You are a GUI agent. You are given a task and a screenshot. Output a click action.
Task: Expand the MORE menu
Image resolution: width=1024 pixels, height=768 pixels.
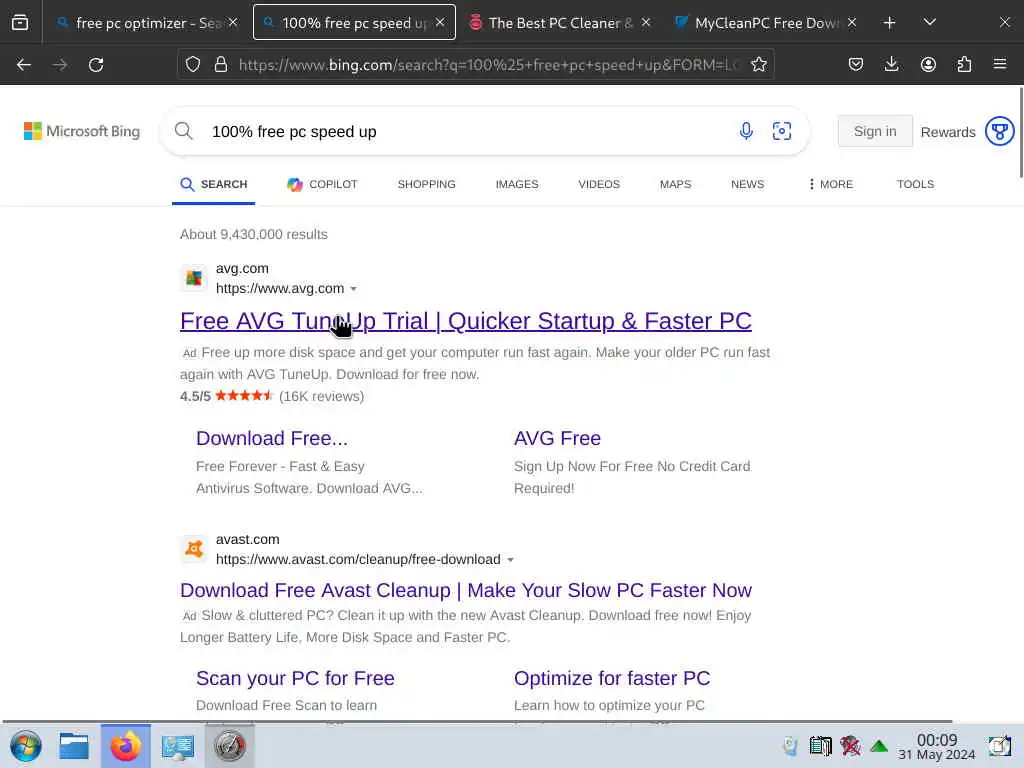click(830, 184)
